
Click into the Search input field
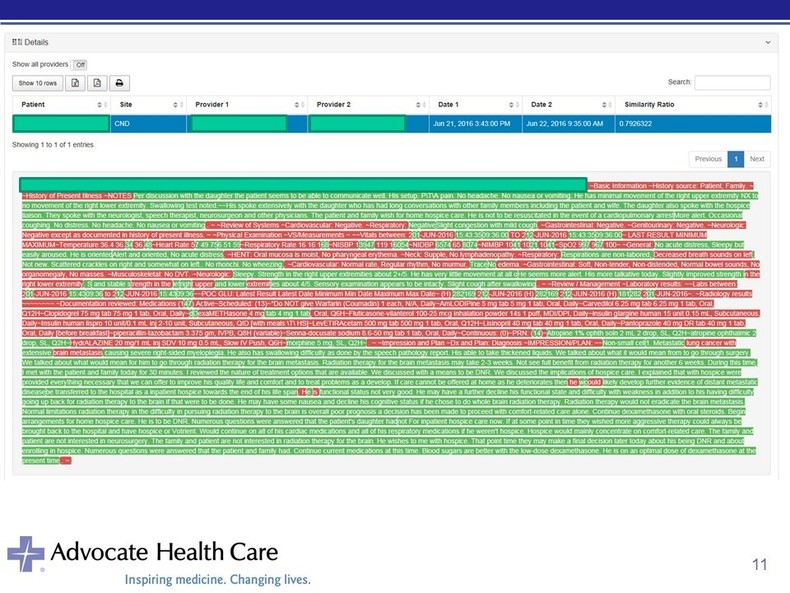[732, 83]
